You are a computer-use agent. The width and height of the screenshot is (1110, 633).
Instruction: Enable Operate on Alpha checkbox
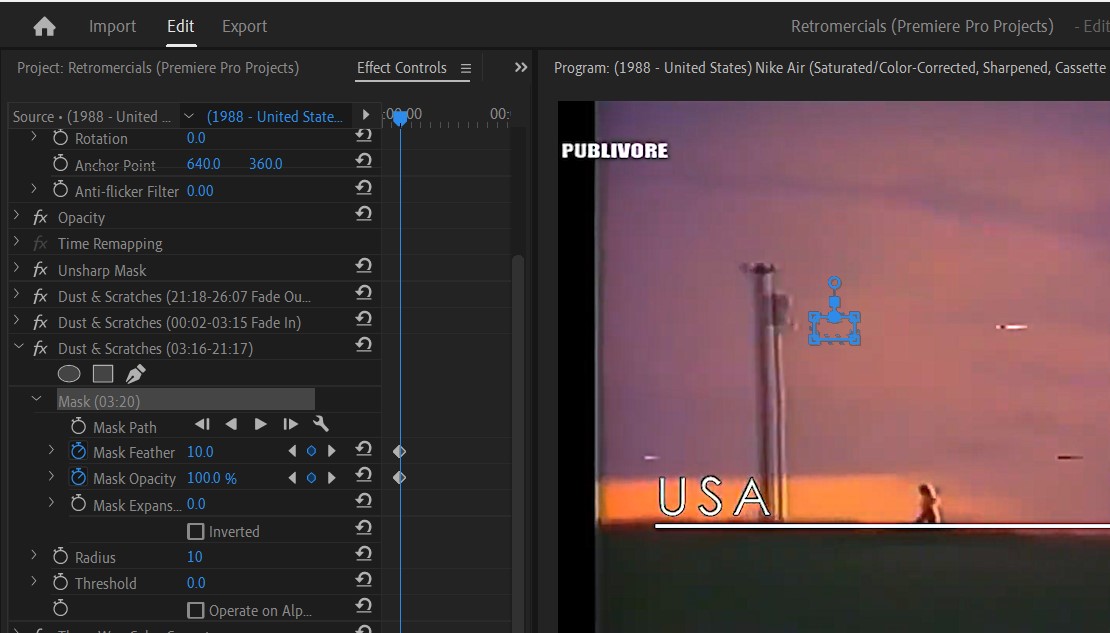click(195, 610)
